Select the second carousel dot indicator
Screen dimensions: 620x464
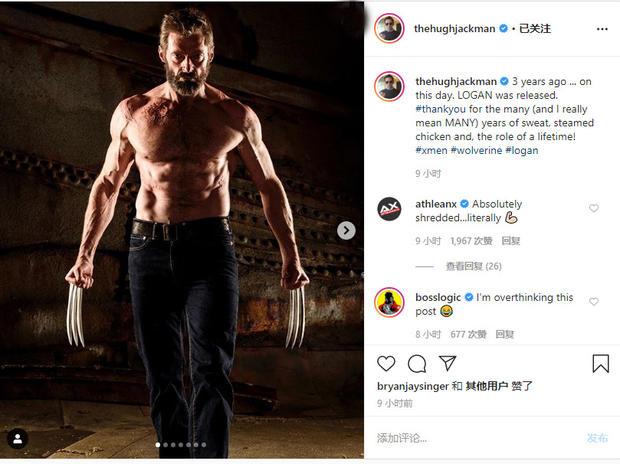(166, 445)
